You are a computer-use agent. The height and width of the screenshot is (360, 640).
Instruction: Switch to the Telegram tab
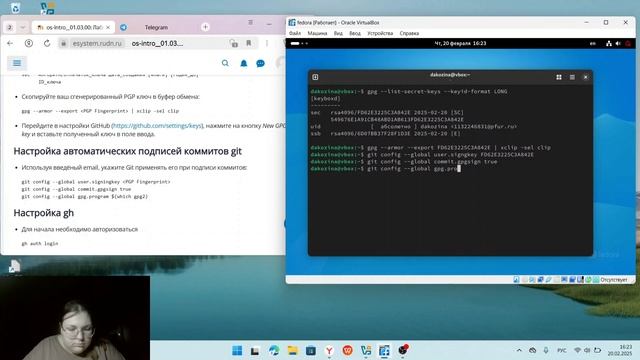pyautogui.click(x=156, y=27)
